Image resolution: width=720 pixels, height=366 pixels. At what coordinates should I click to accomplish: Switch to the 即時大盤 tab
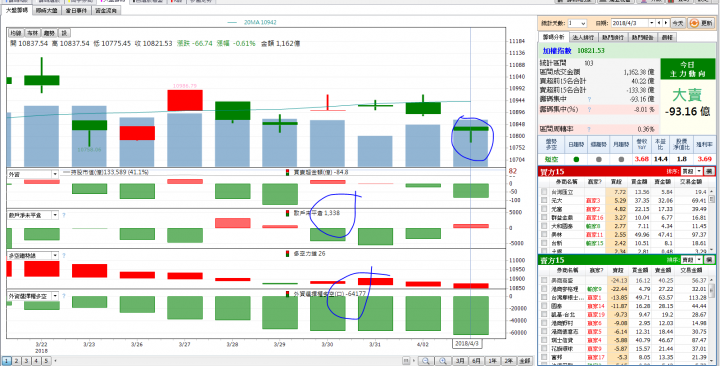click(47, 10)
